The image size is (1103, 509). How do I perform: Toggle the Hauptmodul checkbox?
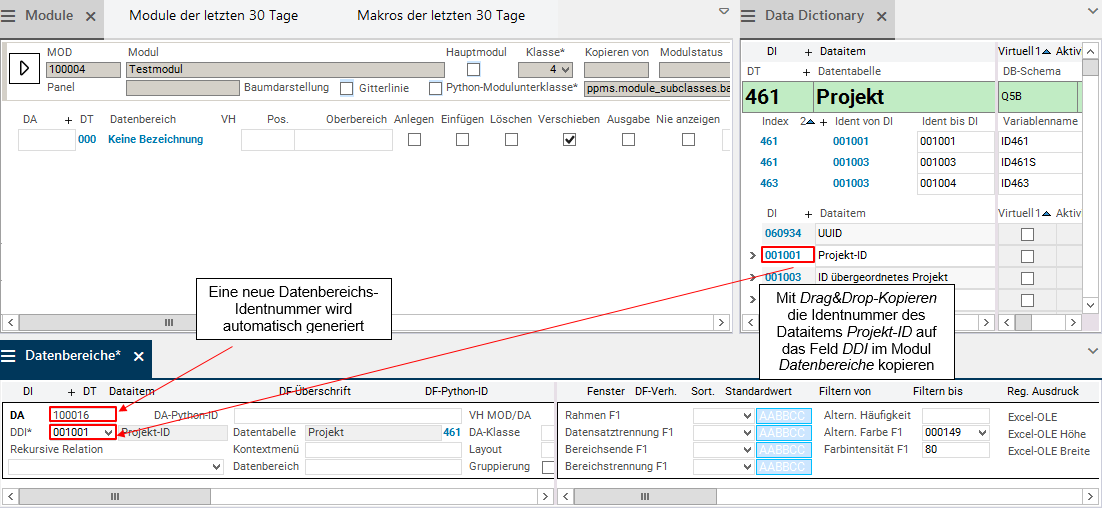(474, 70)
